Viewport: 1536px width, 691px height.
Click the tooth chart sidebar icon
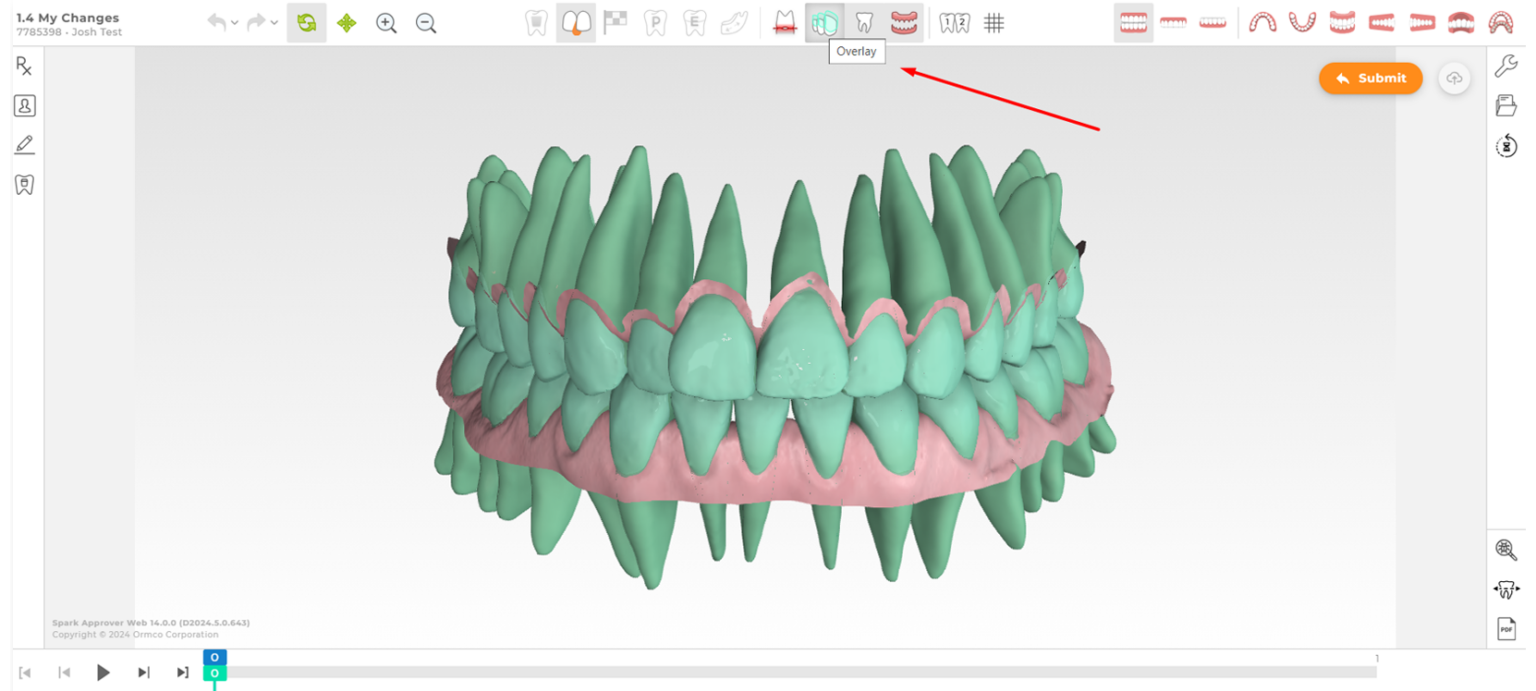(x=24, y=184)
